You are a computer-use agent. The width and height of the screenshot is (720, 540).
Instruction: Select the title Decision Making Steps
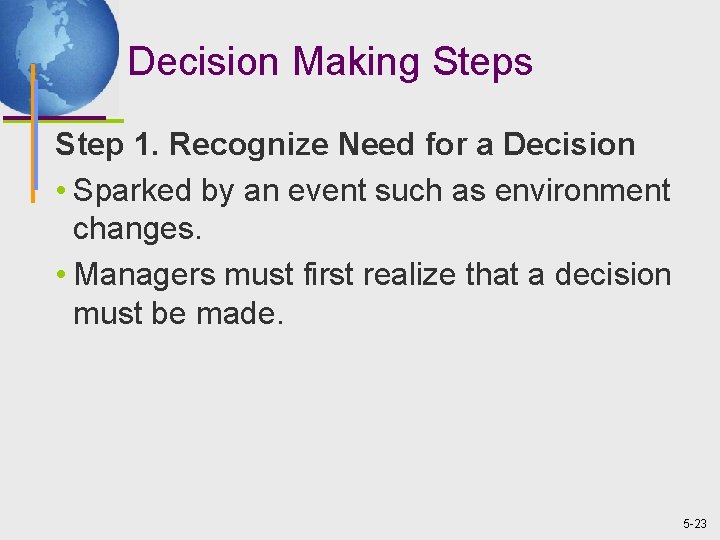point(330,62)
